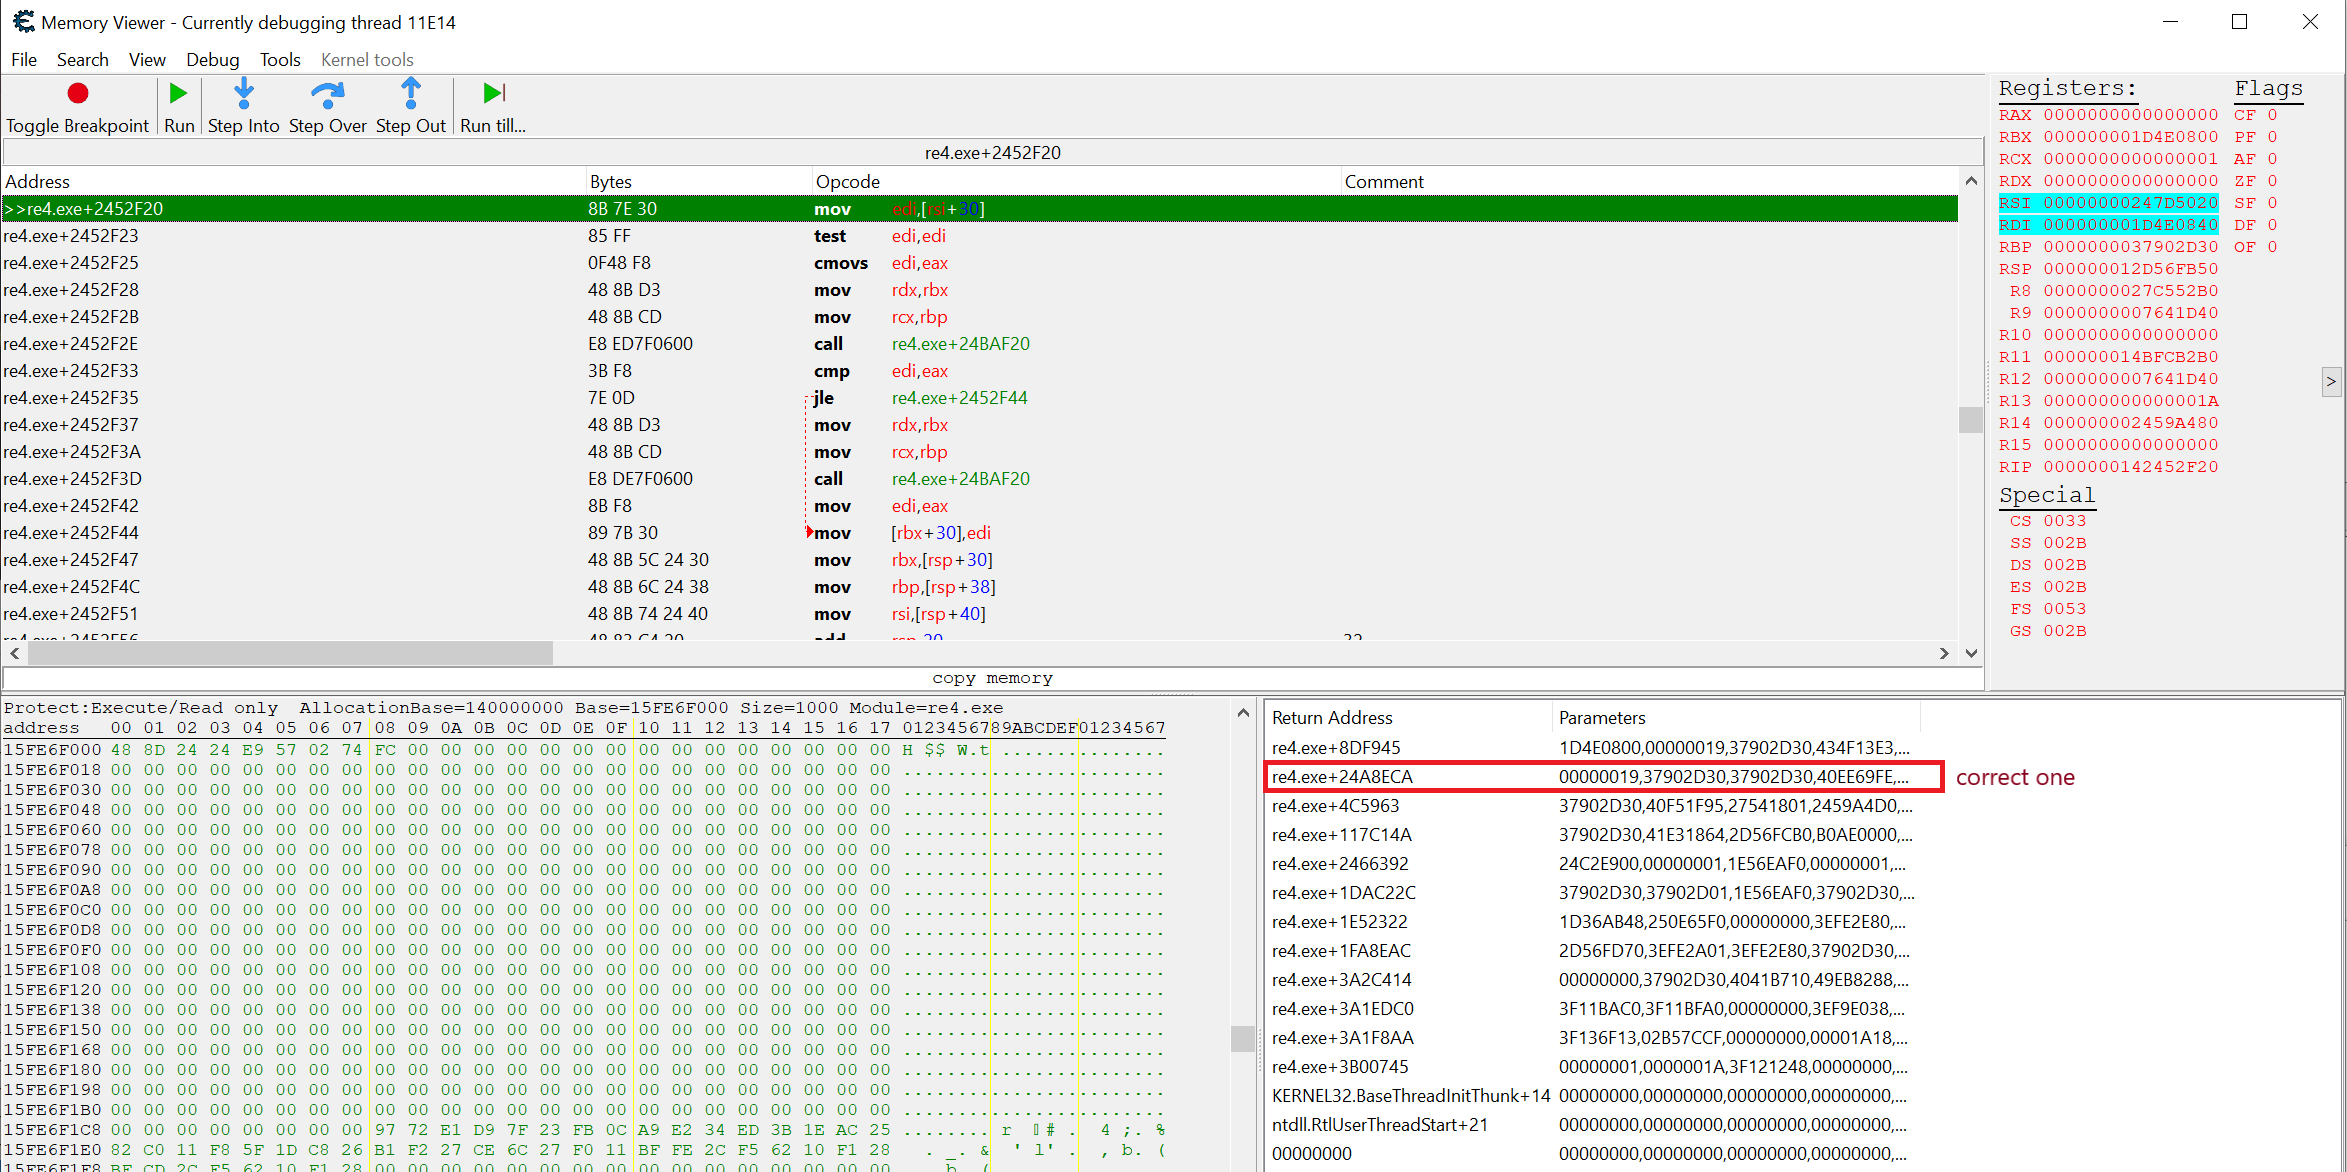The height and width of the screenshot is (1172, 2347).
Task: Click the Step Into icon
Action: 243,94
